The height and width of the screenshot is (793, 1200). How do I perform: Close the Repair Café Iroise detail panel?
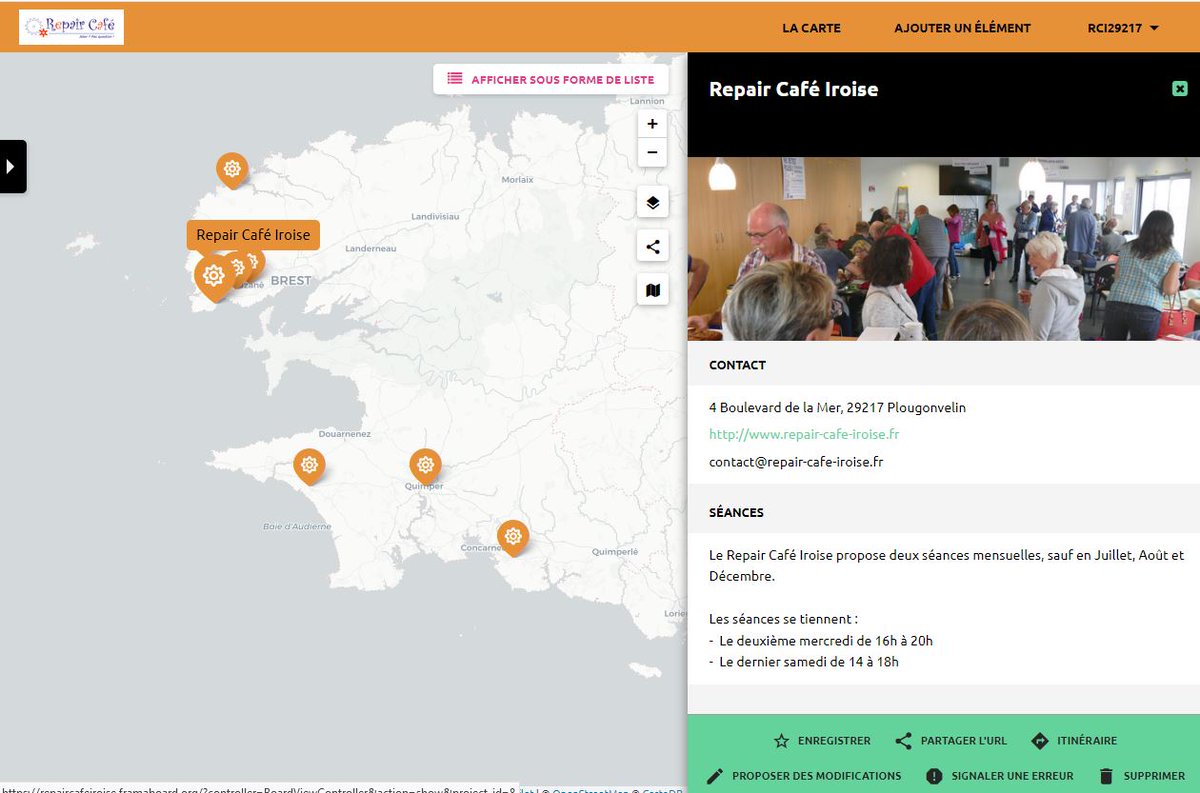1180,88
